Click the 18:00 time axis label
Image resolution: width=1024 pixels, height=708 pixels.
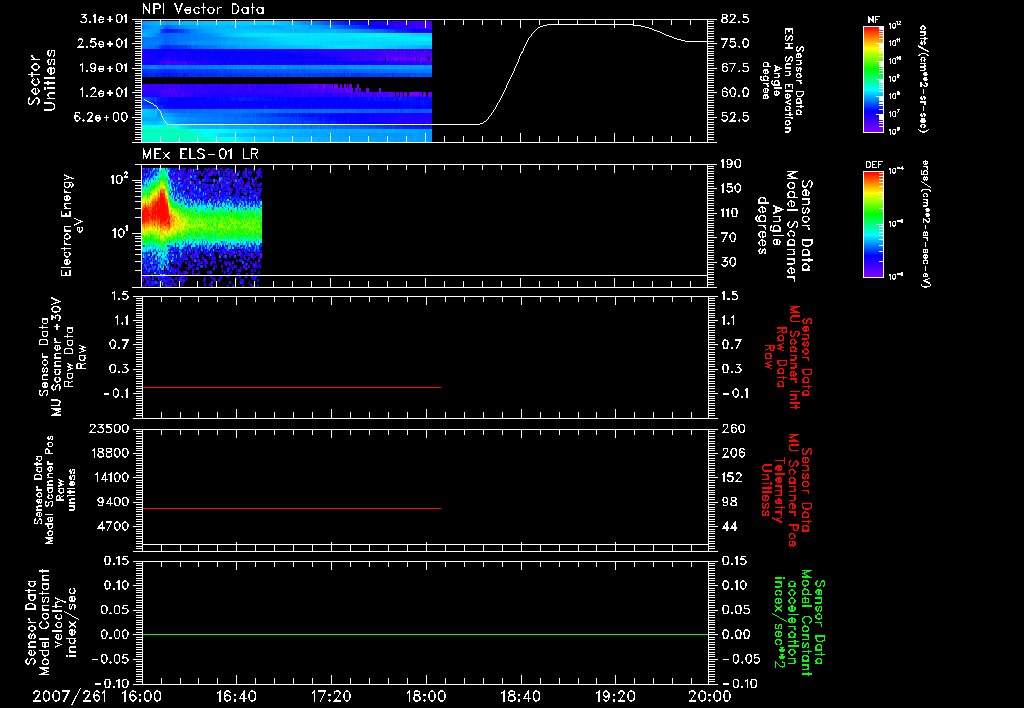(x=426, y=696)
